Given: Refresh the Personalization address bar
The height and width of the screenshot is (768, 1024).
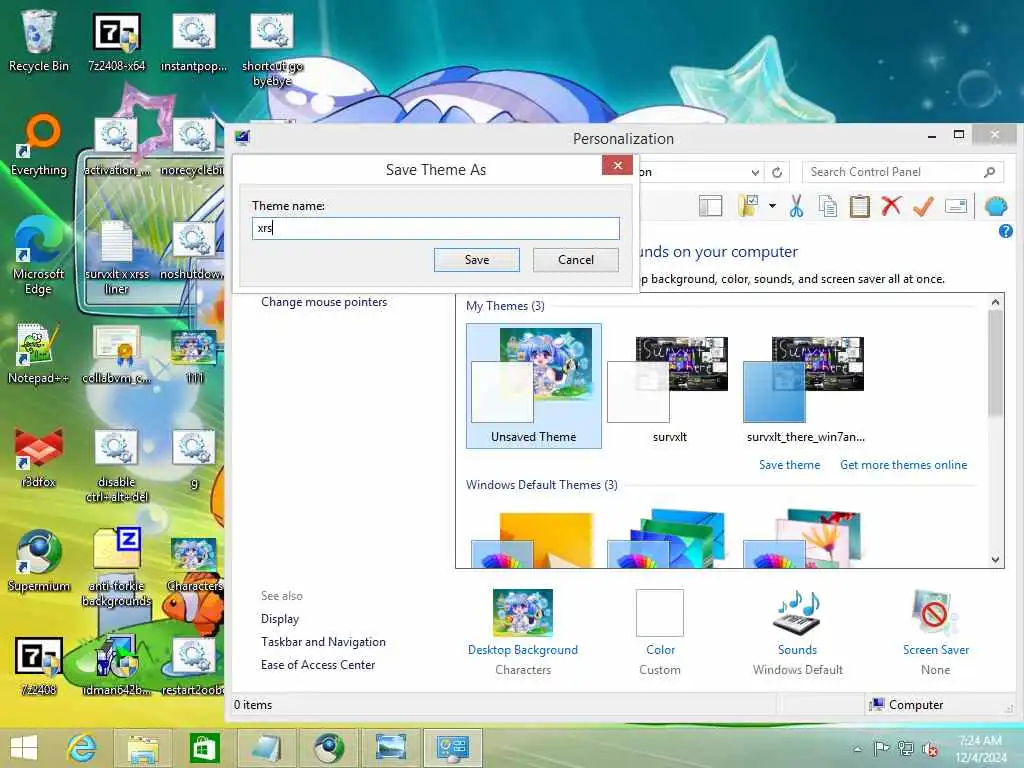Looking at the screenshot, I should [x=776, y=172].
